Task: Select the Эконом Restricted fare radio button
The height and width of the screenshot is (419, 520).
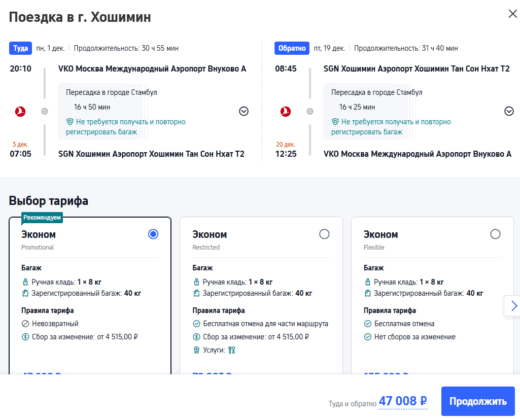Action: pos(324,234)
